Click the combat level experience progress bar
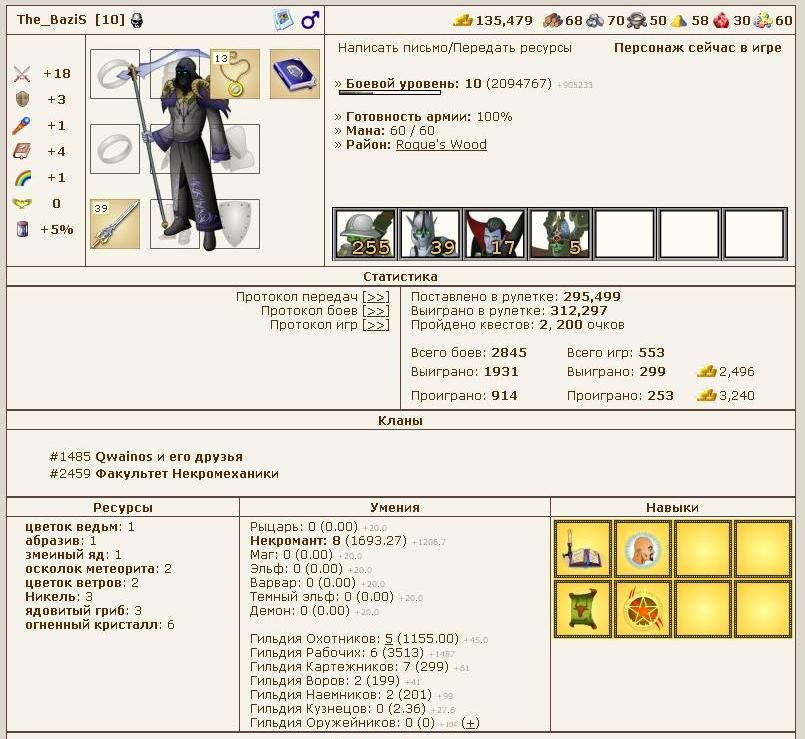 click(390, 93)
